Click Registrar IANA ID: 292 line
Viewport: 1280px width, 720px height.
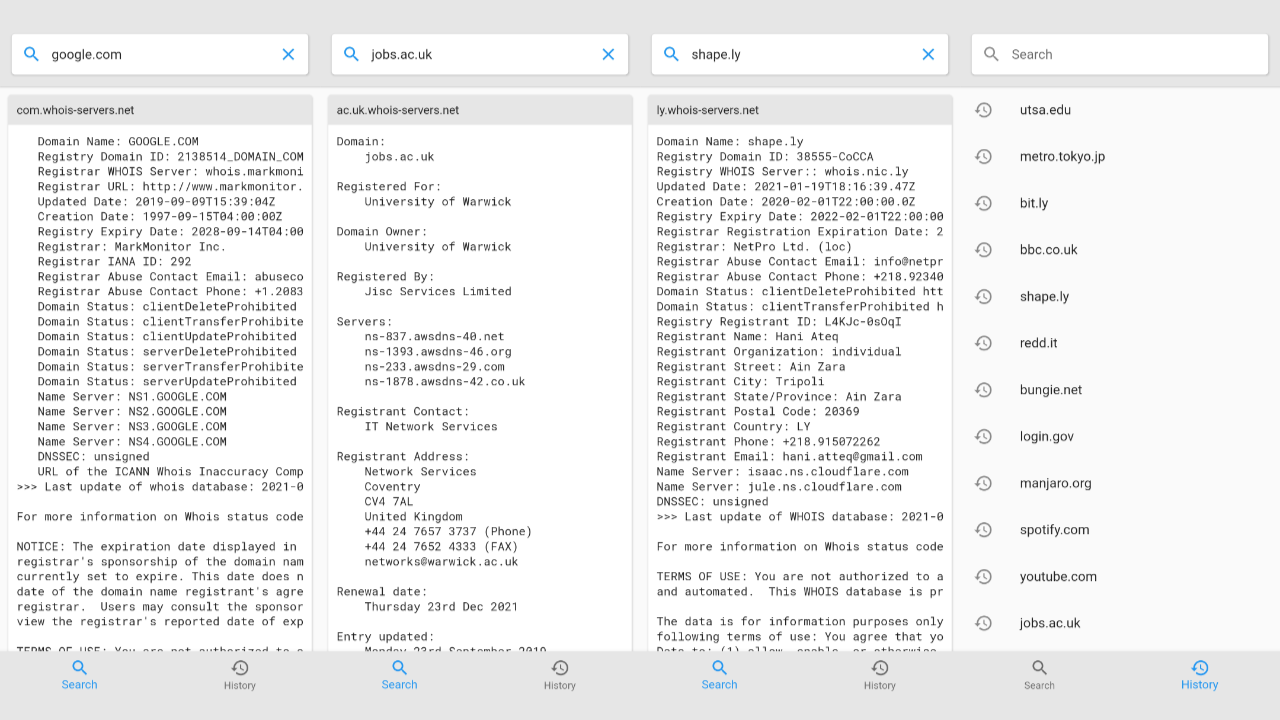click(x=114, y=261)
